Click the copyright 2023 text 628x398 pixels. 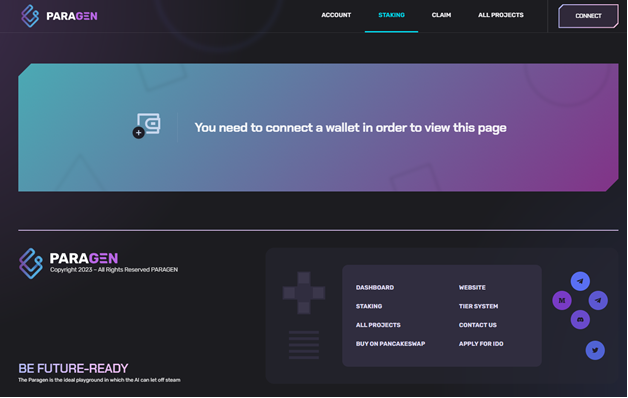point(114,270)
